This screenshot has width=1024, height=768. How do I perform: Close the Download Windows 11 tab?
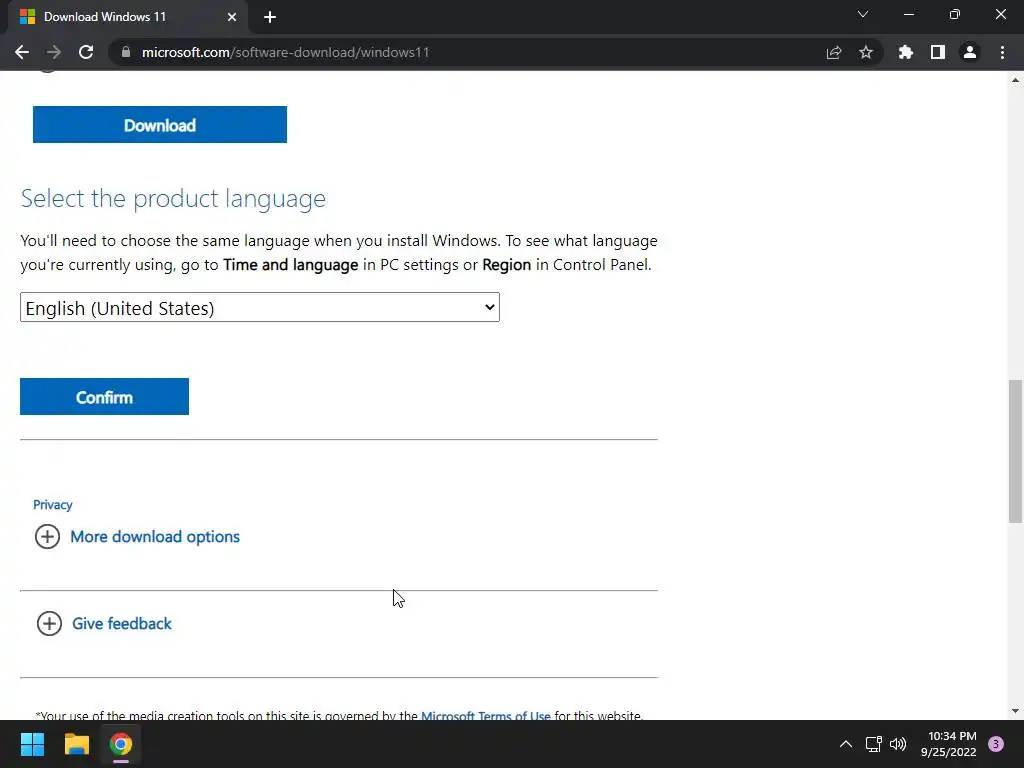pos(232,17)
